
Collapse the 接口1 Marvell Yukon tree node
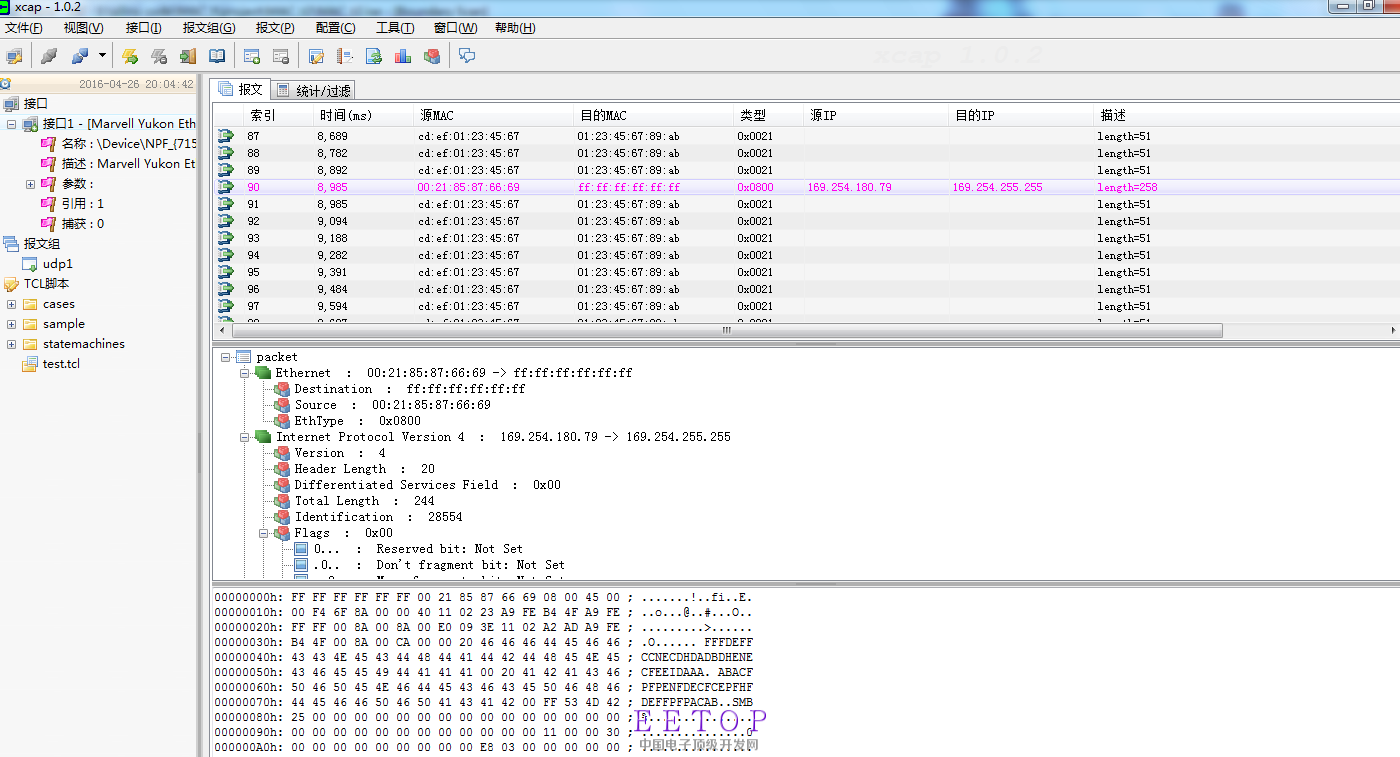click(11, 124)
